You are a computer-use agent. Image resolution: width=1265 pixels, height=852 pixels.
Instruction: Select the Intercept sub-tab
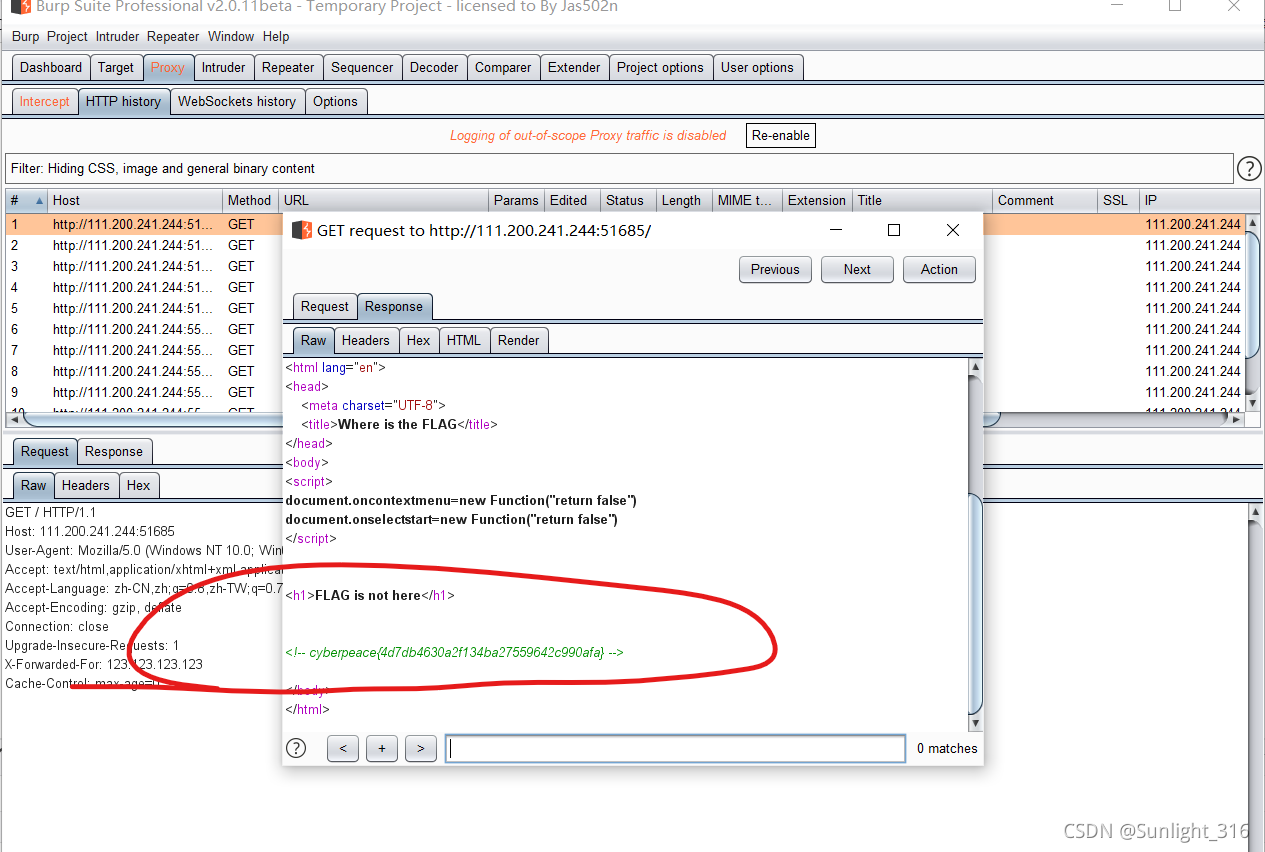[45, 101]
